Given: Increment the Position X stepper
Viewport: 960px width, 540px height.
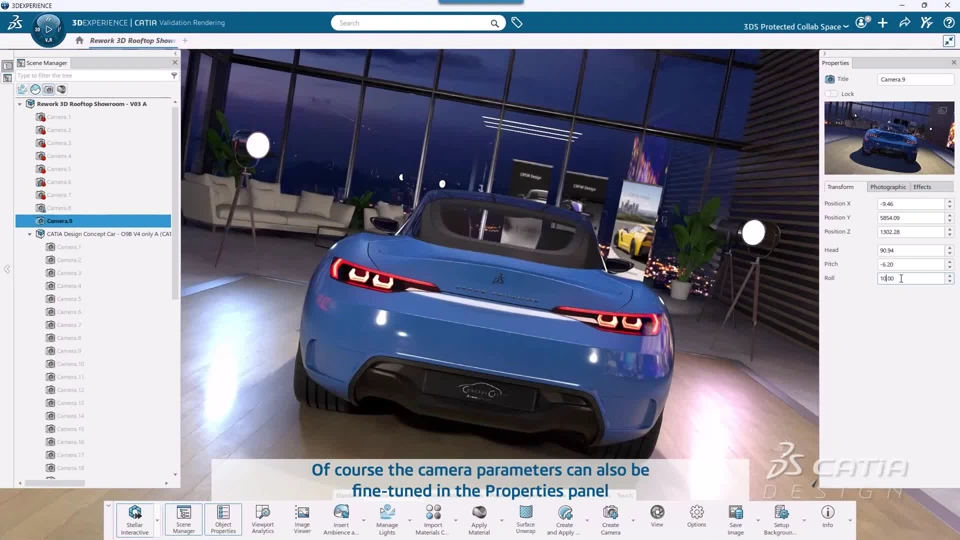Looking at the screenshot, I should pos(950,201).
